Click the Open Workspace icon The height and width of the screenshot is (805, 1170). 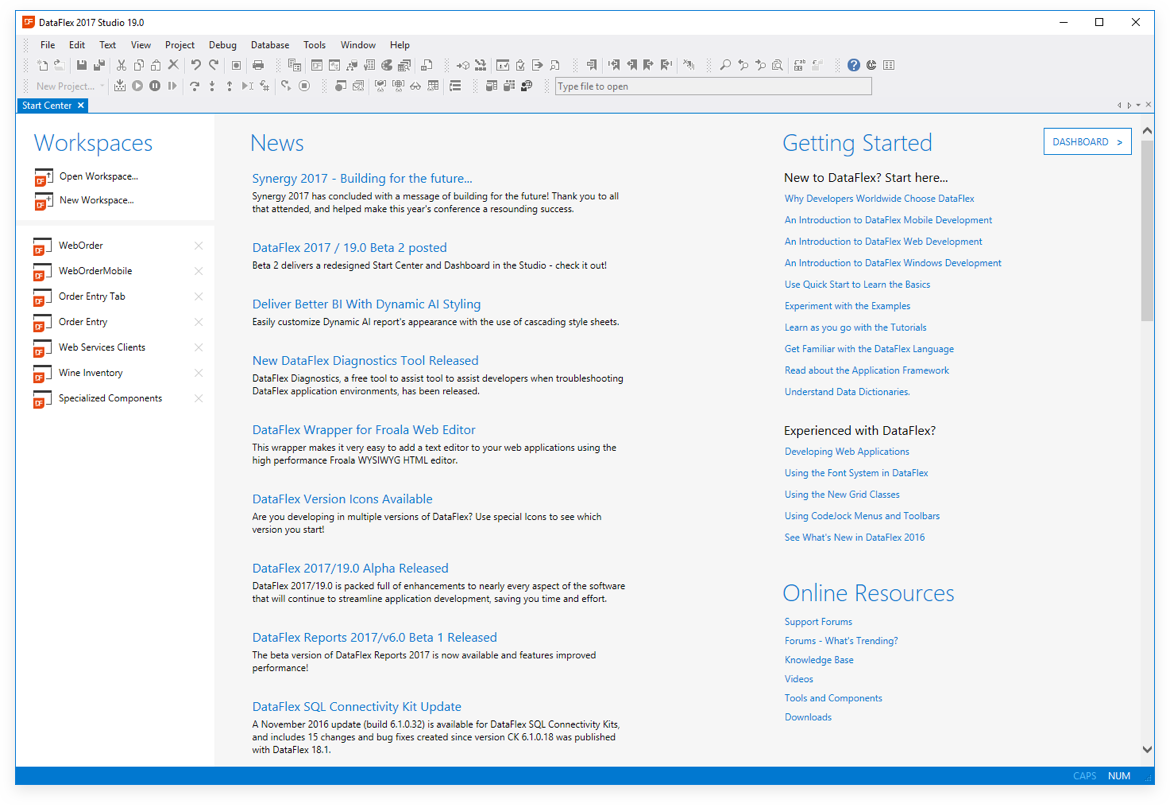(43, 177)
